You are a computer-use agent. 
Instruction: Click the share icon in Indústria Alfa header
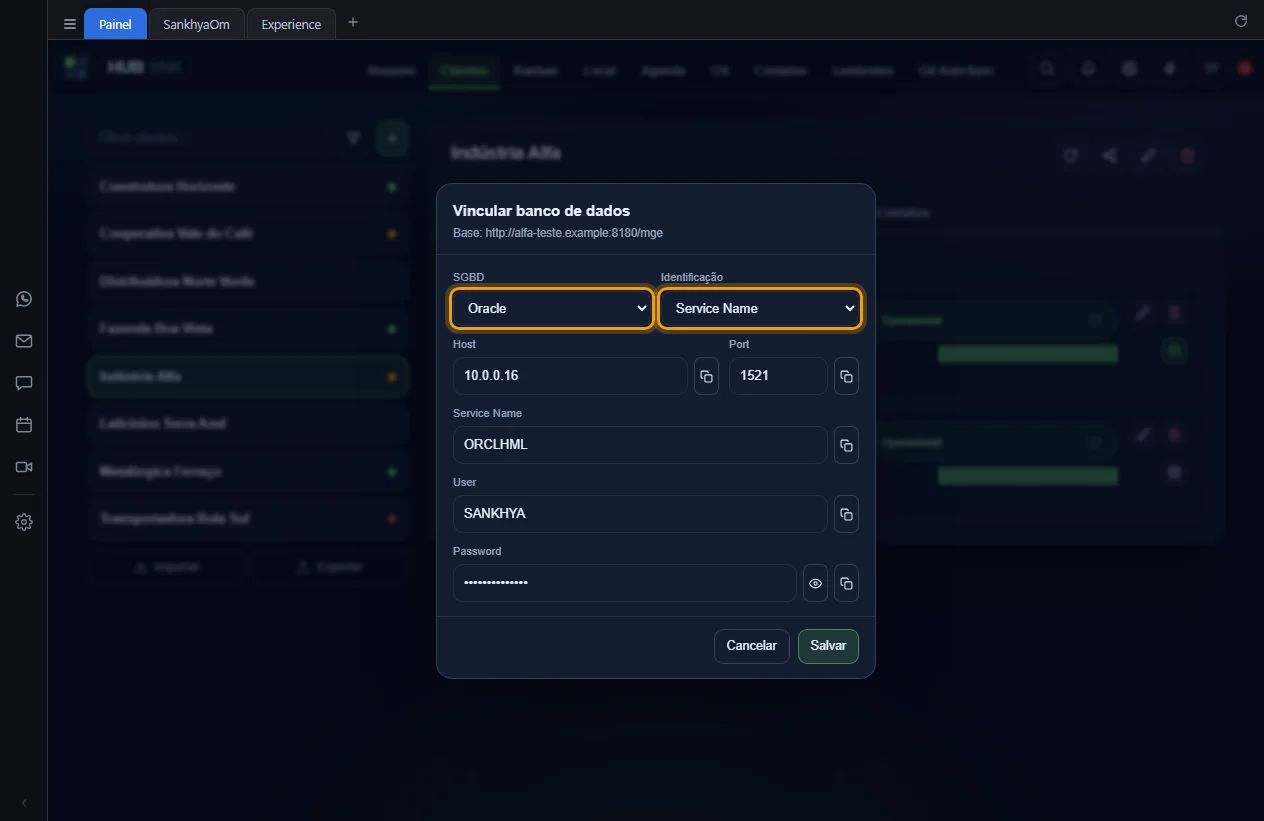tap(1109, 155)
